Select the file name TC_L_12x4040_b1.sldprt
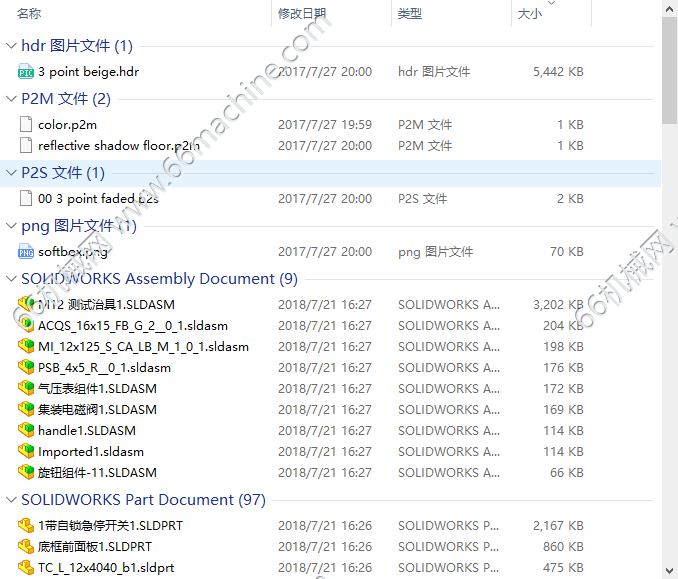The width and height of the screenshot is (678, 579). click(x=106, y=568)
